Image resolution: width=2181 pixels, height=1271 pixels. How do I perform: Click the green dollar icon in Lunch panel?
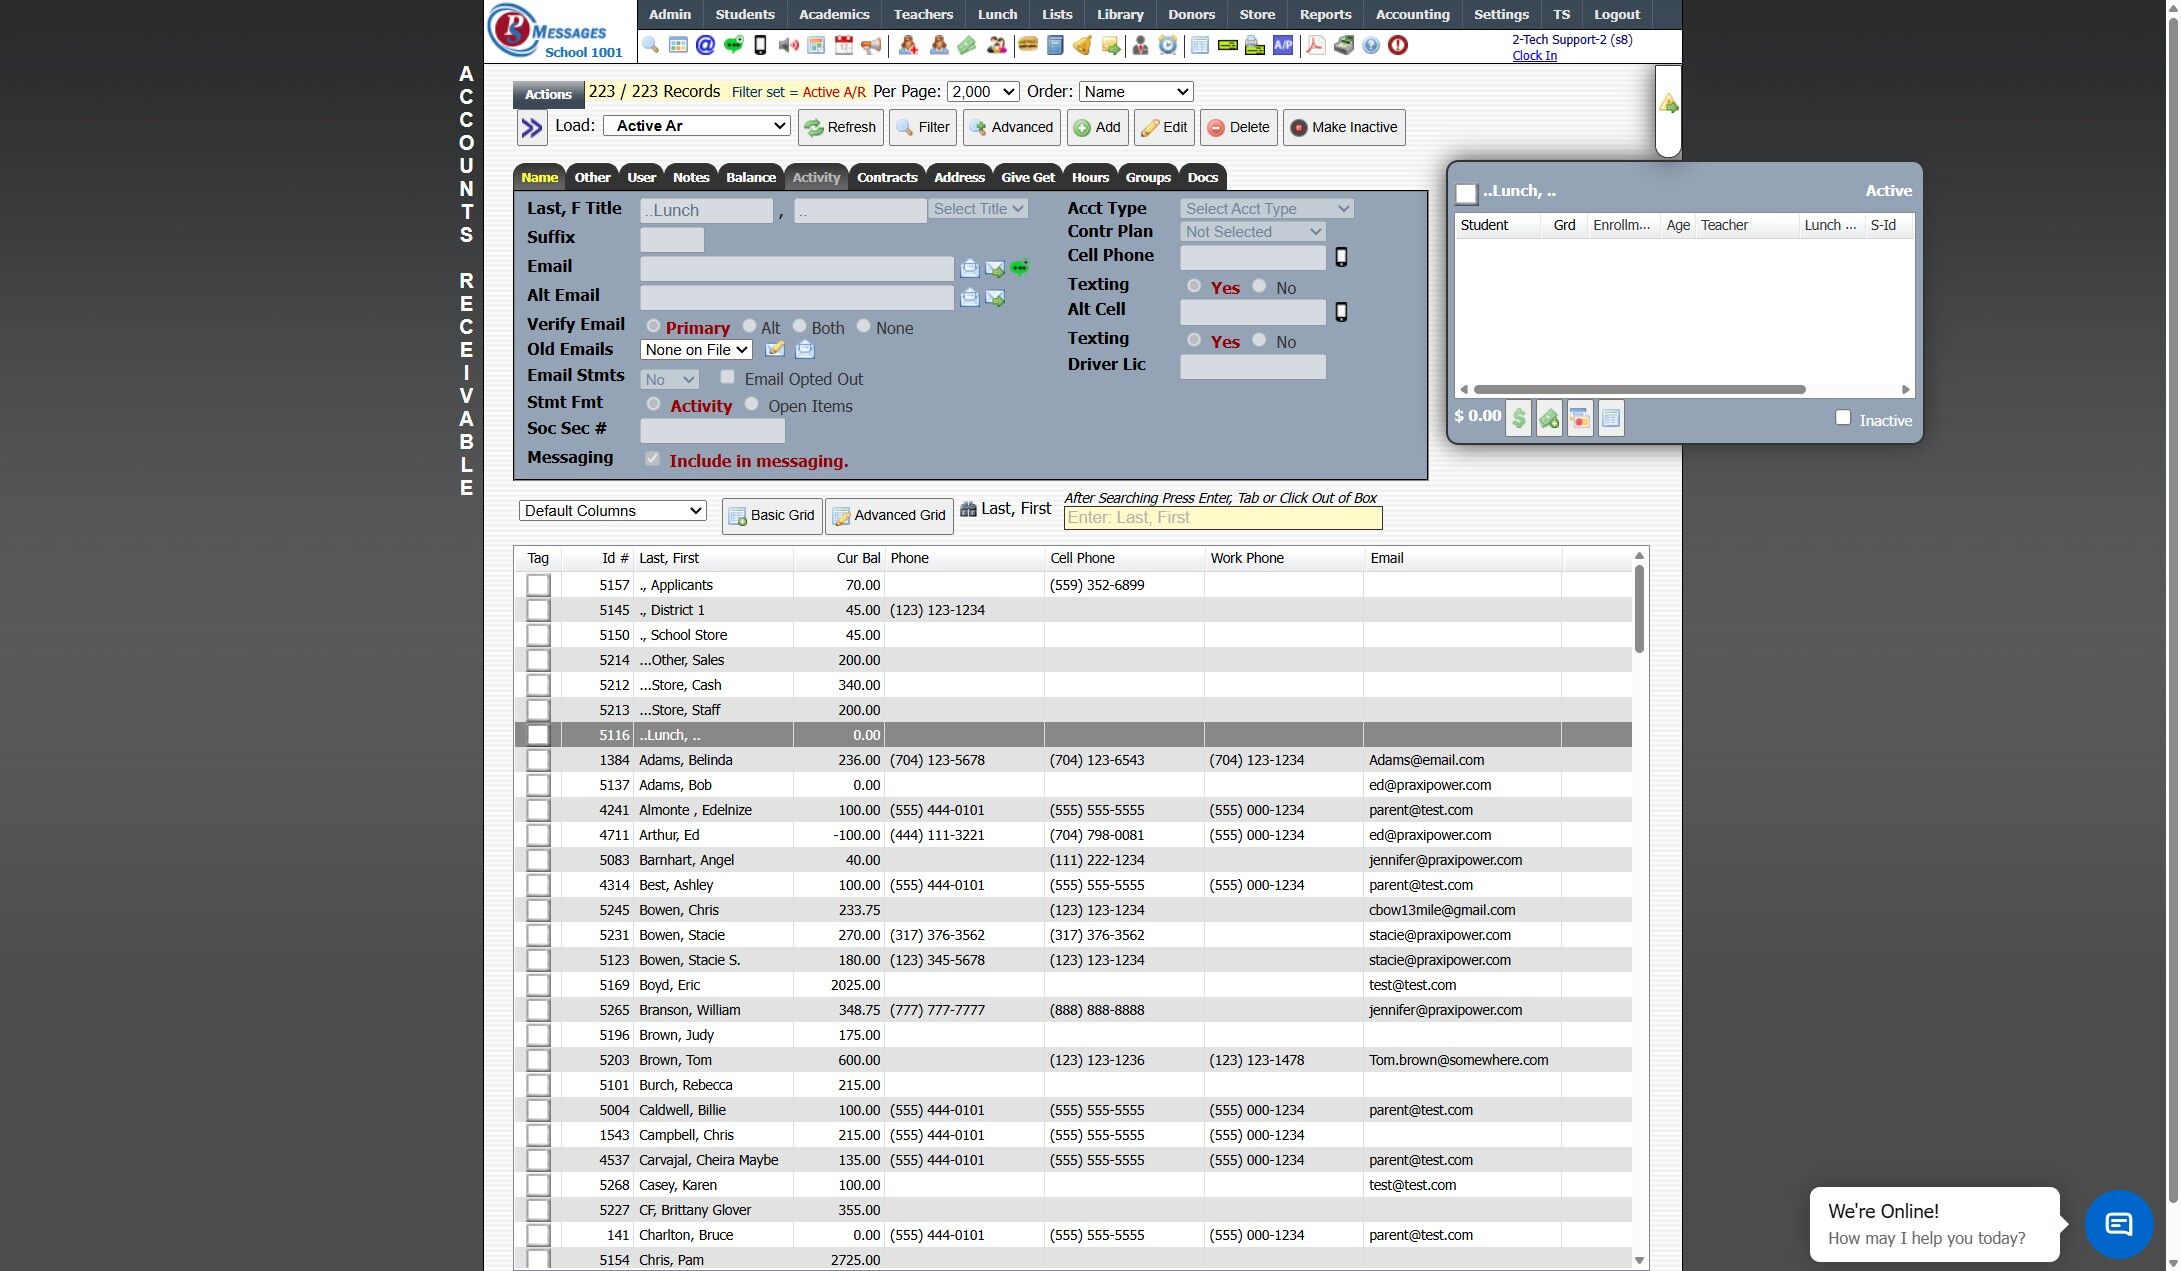(1518, 418)
